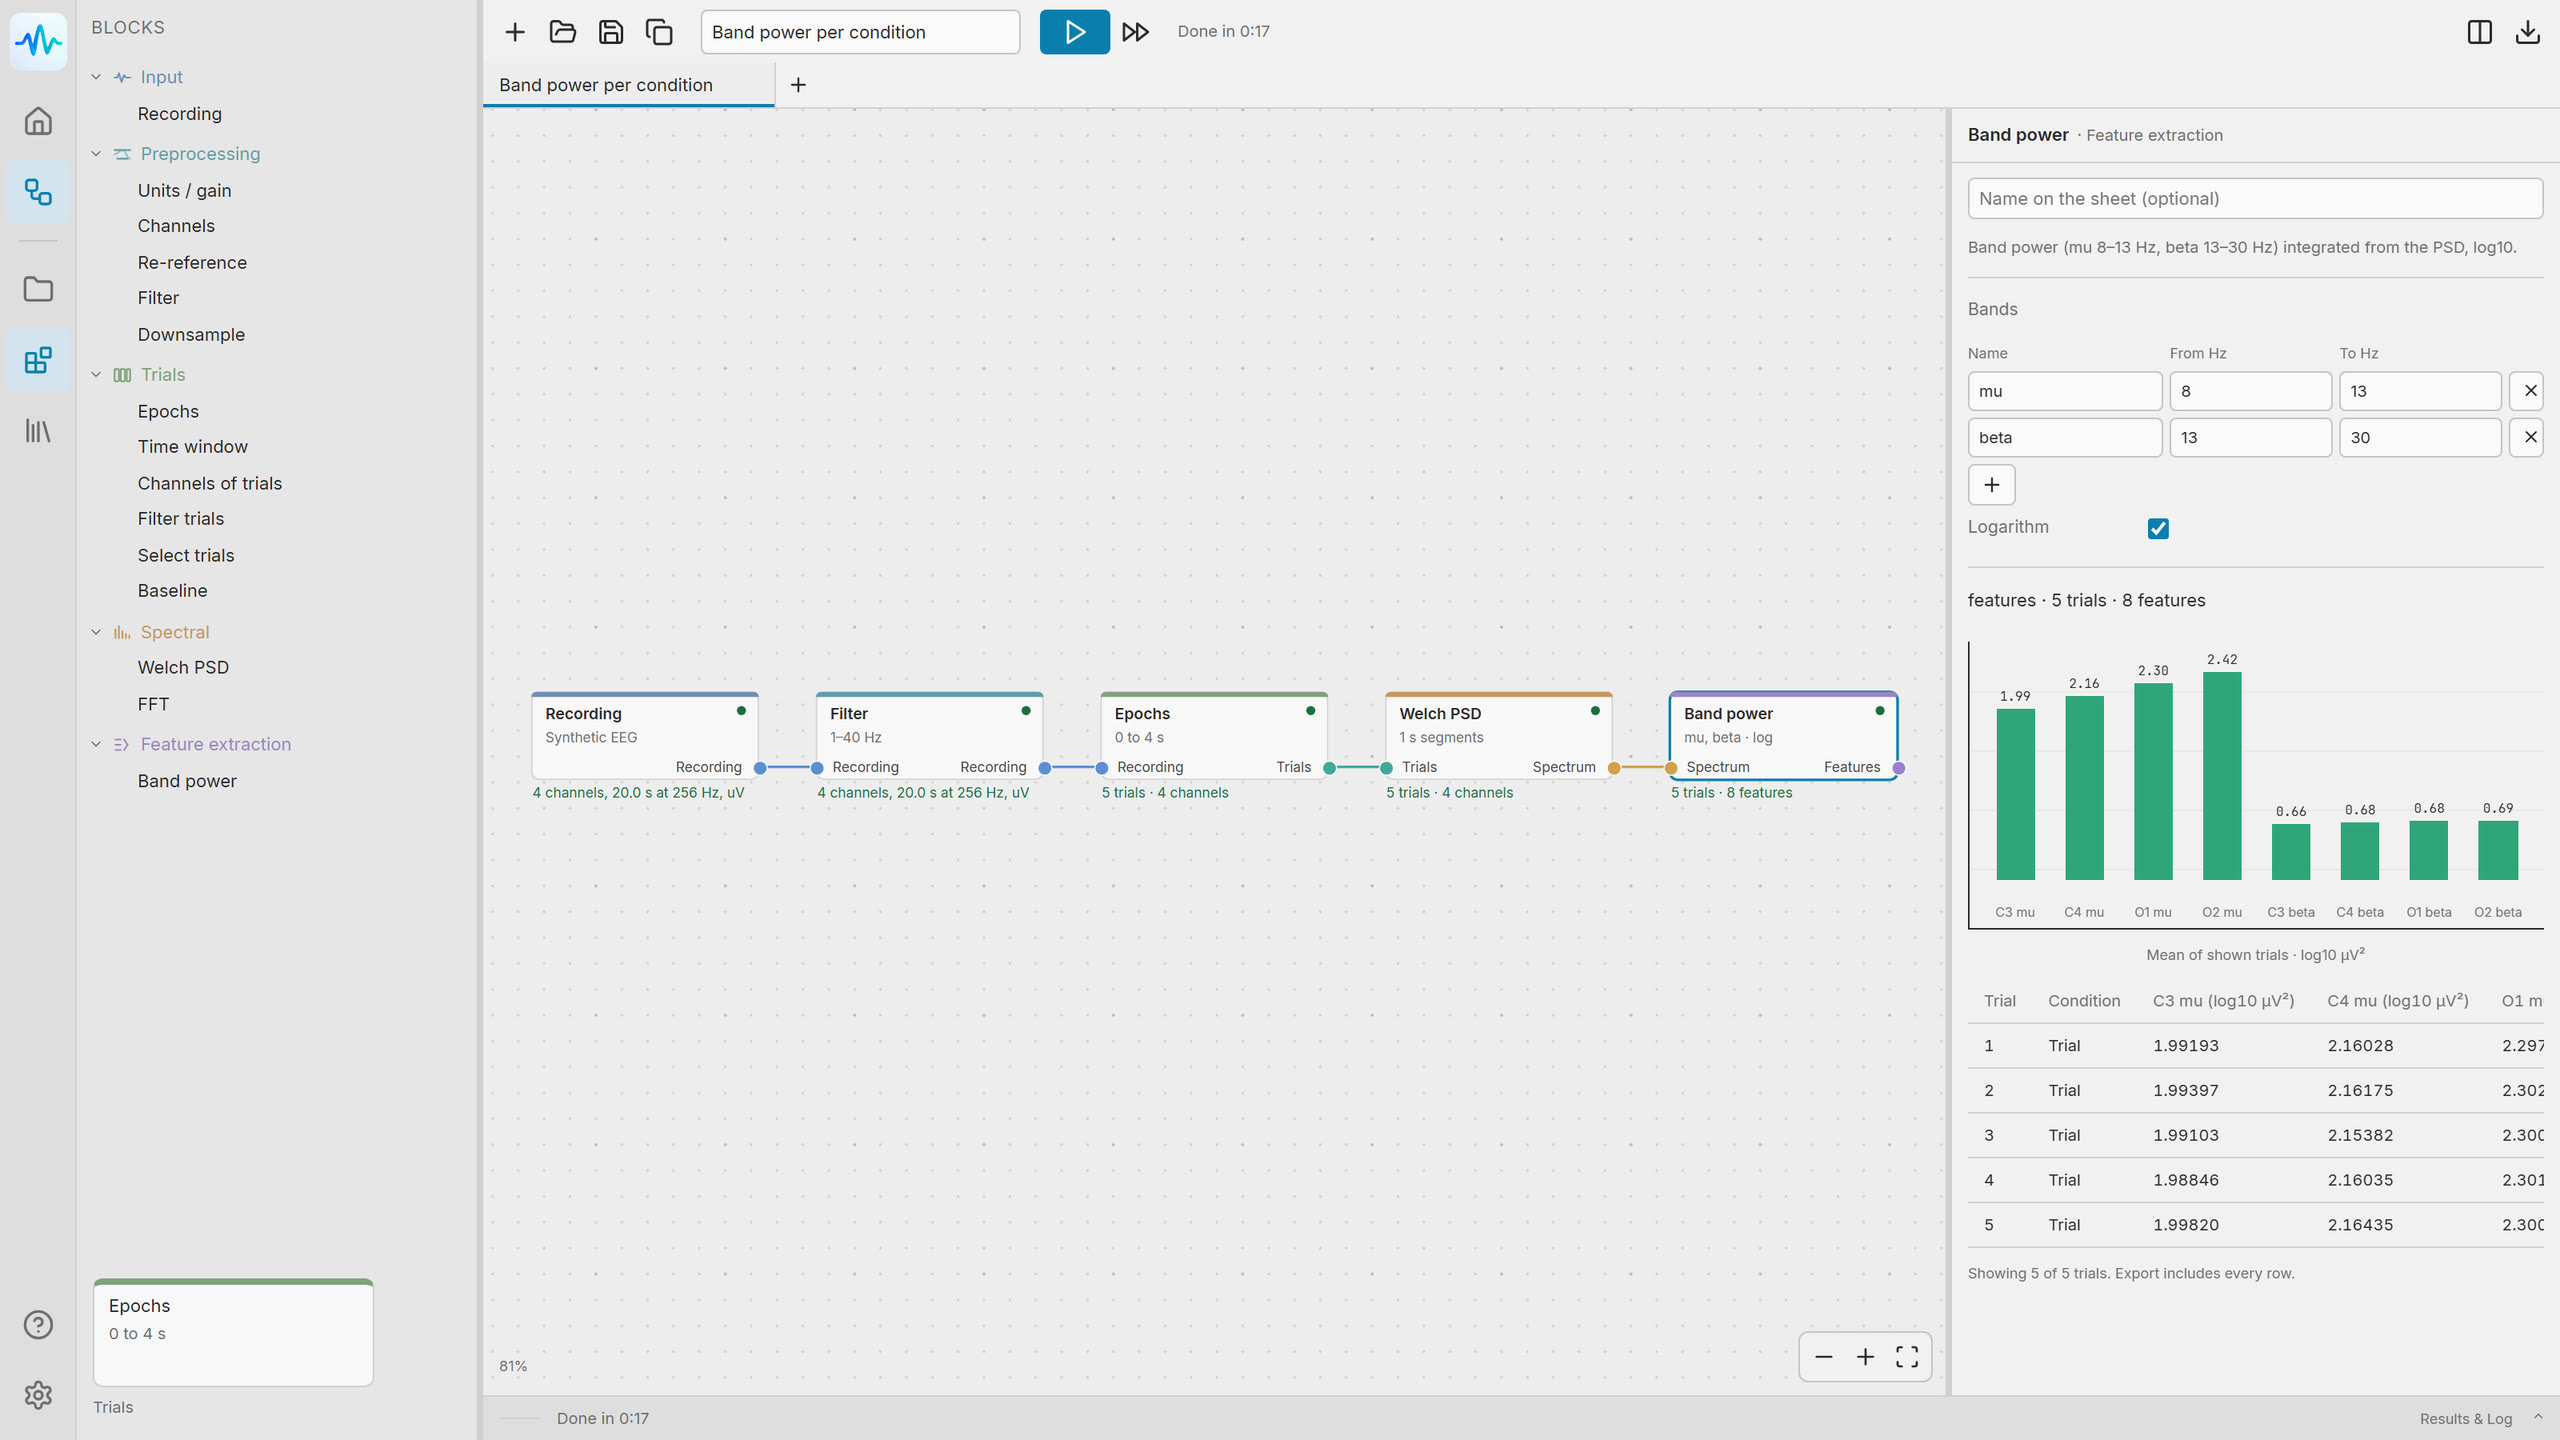2560x1440 pixels.
Task: Click the Band power node's Features output port
Action: (x=1899, y=768)
